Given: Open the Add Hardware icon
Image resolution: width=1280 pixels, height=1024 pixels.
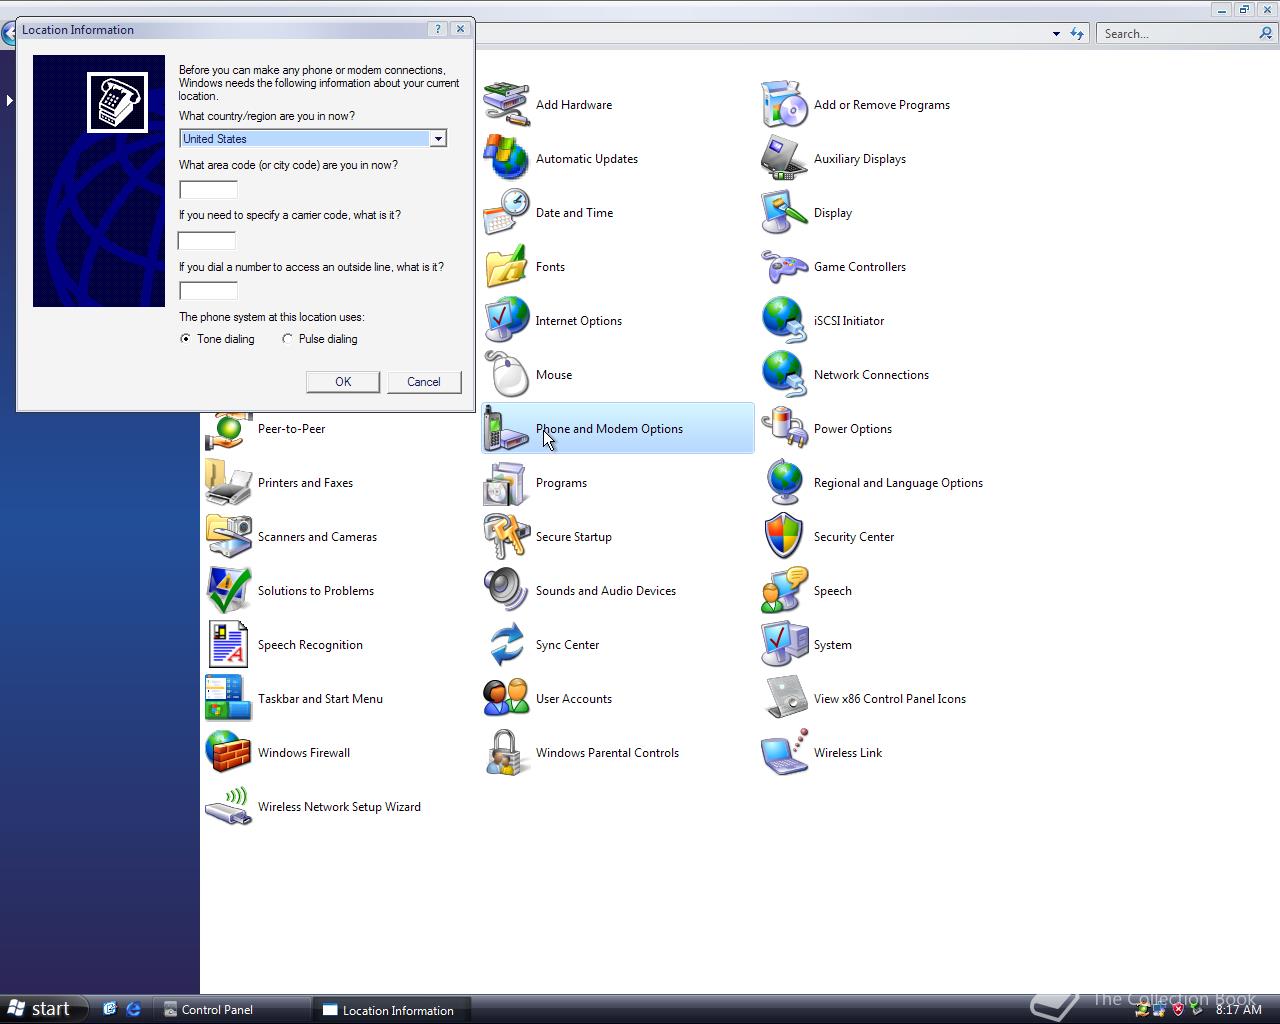Looking at the screenshot, I should pyautogui.click(x=506, y=104).
